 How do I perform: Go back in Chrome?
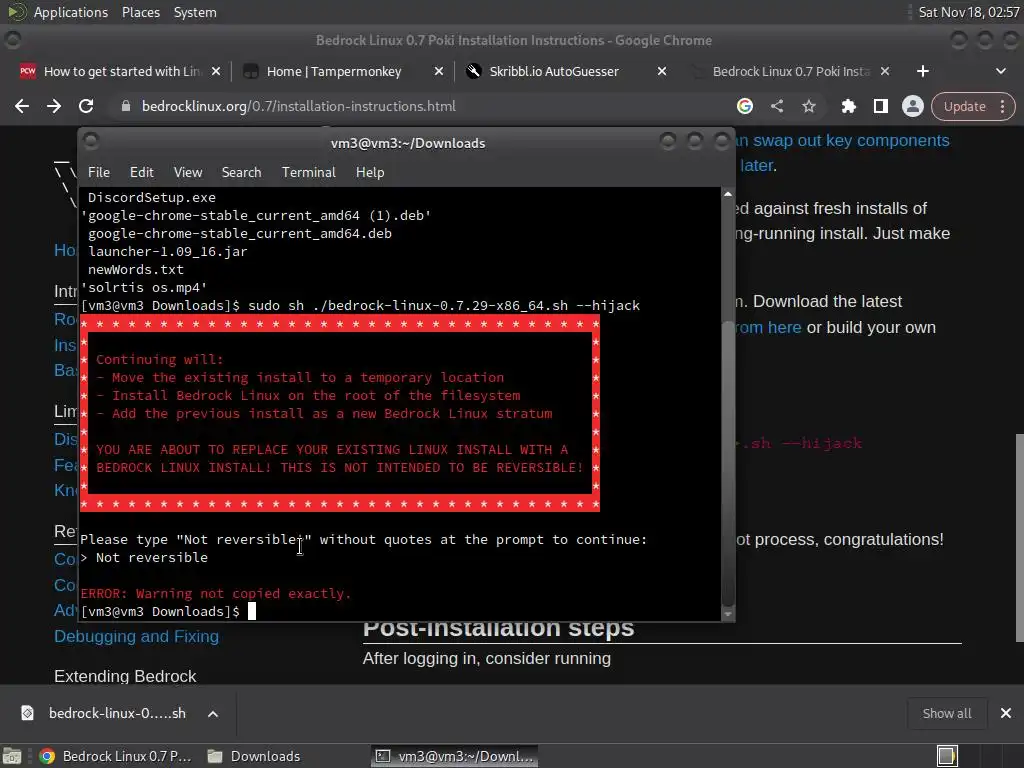pos(22,106)
